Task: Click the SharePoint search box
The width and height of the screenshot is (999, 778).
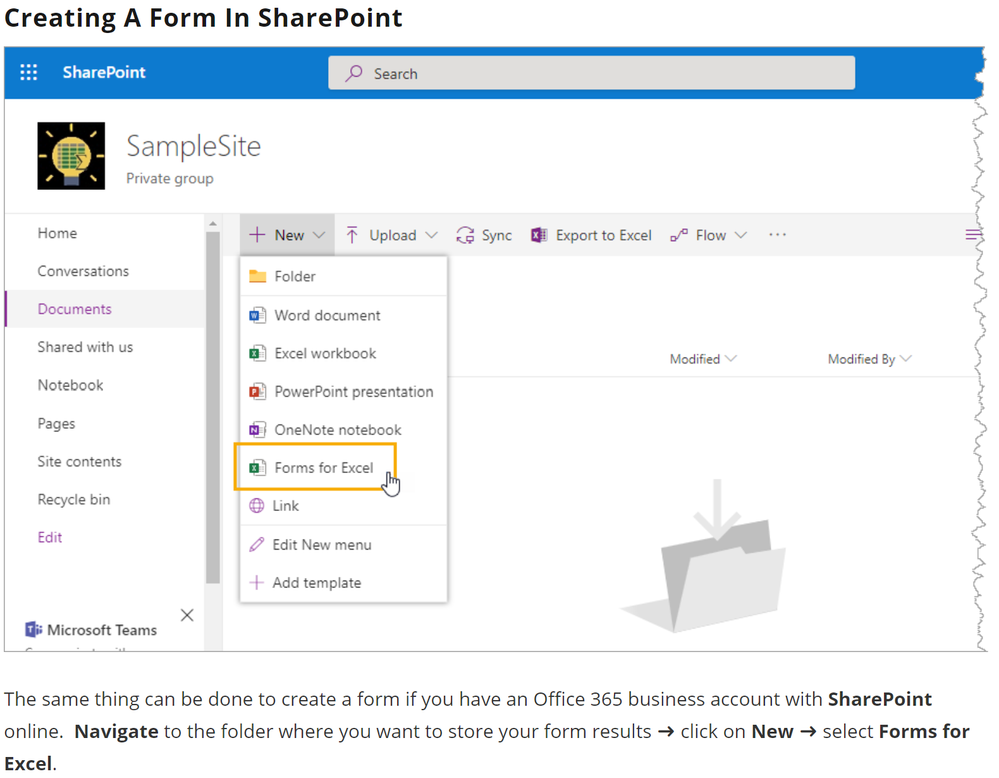Action: coord(591,73)
